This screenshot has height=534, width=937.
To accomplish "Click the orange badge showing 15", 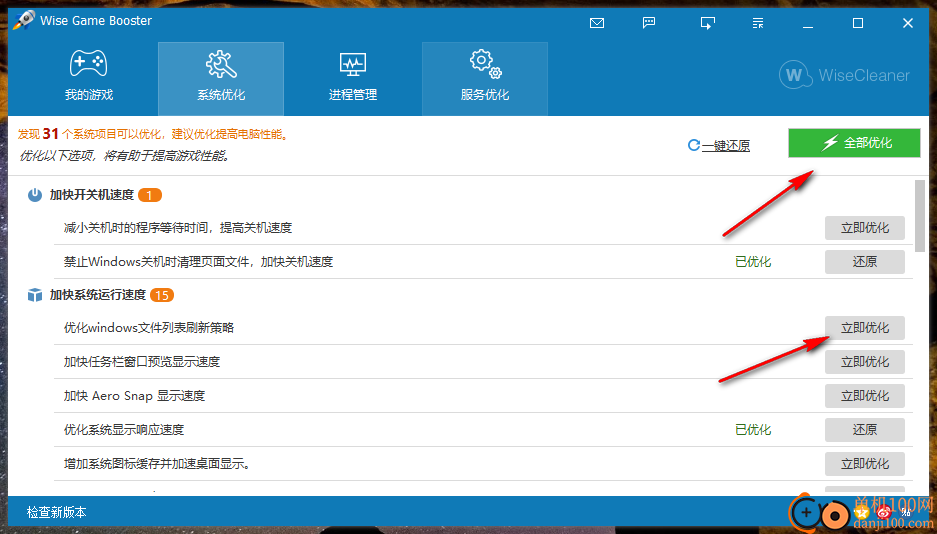I will (x=162, y=295).
